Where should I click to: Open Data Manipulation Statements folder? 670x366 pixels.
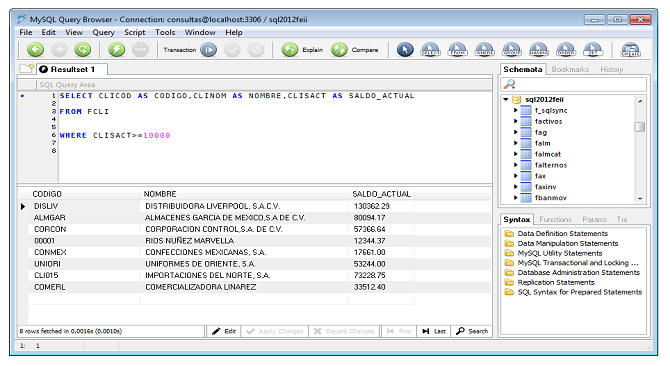click(x=561, y=243)
